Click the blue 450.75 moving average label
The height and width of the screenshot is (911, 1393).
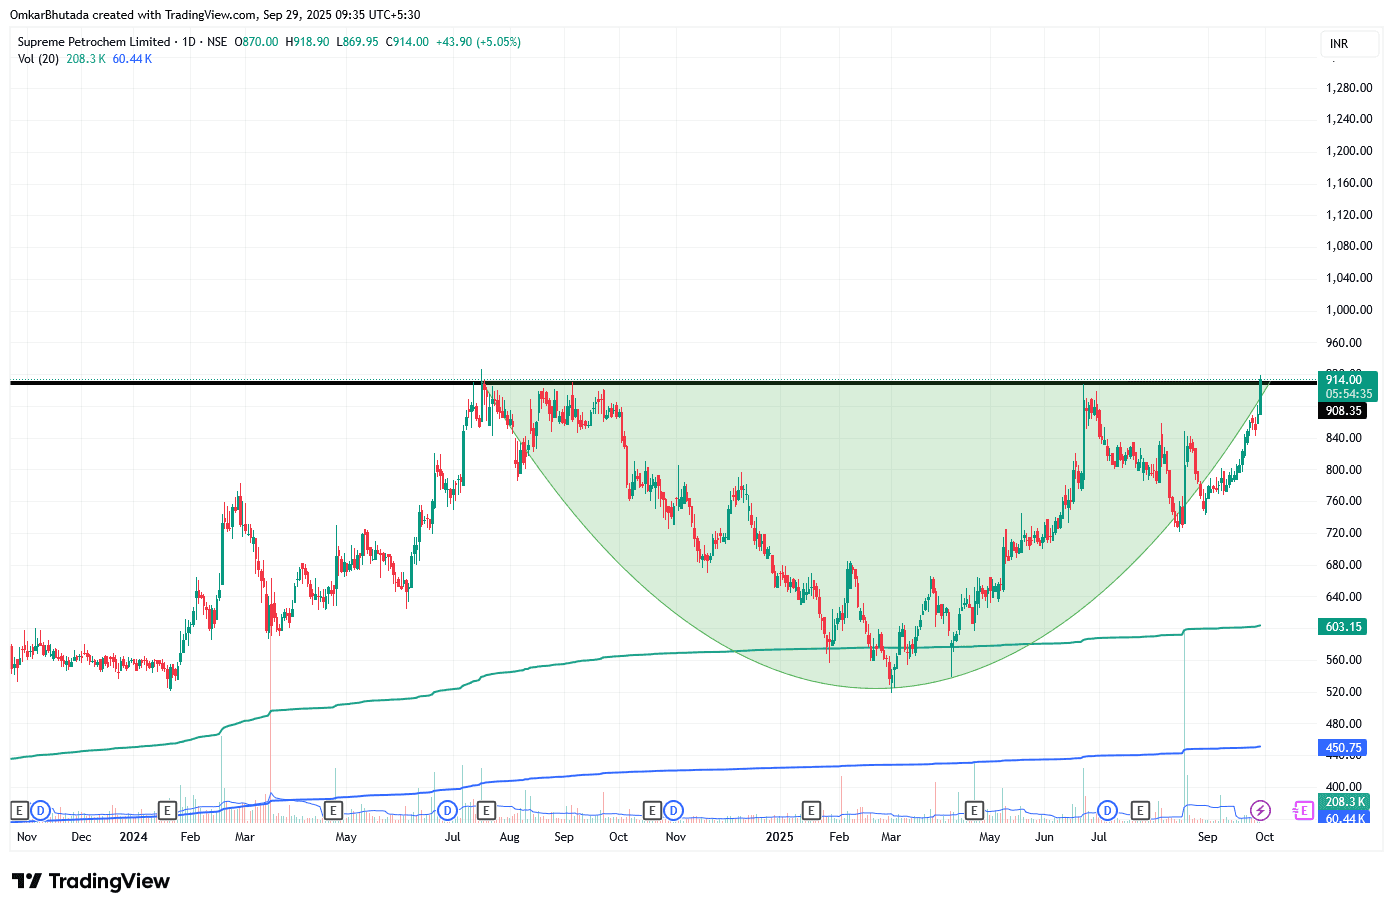pyautogui.click(x=1343, y=748)
